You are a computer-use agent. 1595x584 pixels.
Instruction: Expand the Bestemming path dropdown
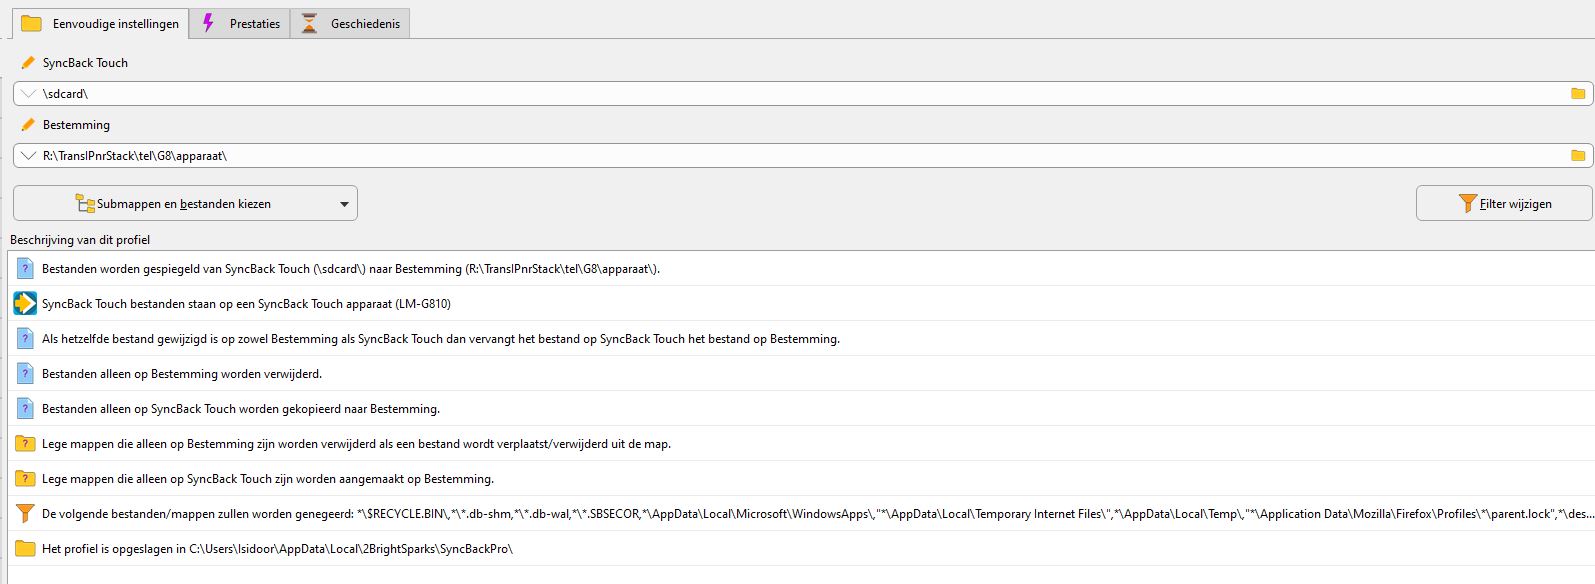pos(28,156)
